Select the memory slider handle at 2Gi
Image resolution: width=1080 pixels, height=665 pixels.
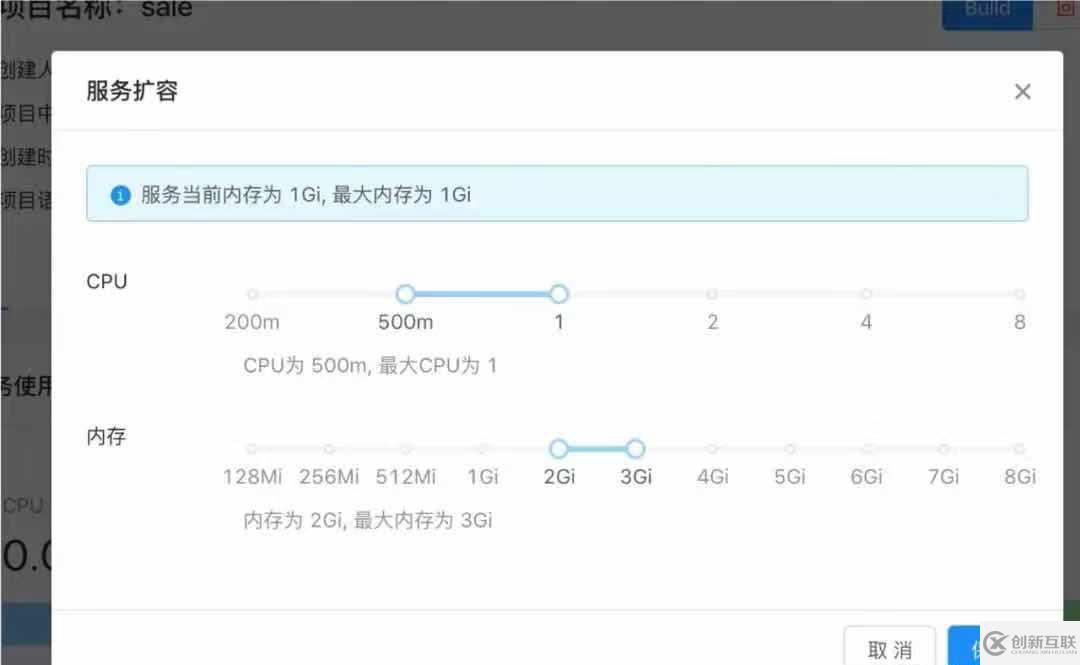pos(559,449)
